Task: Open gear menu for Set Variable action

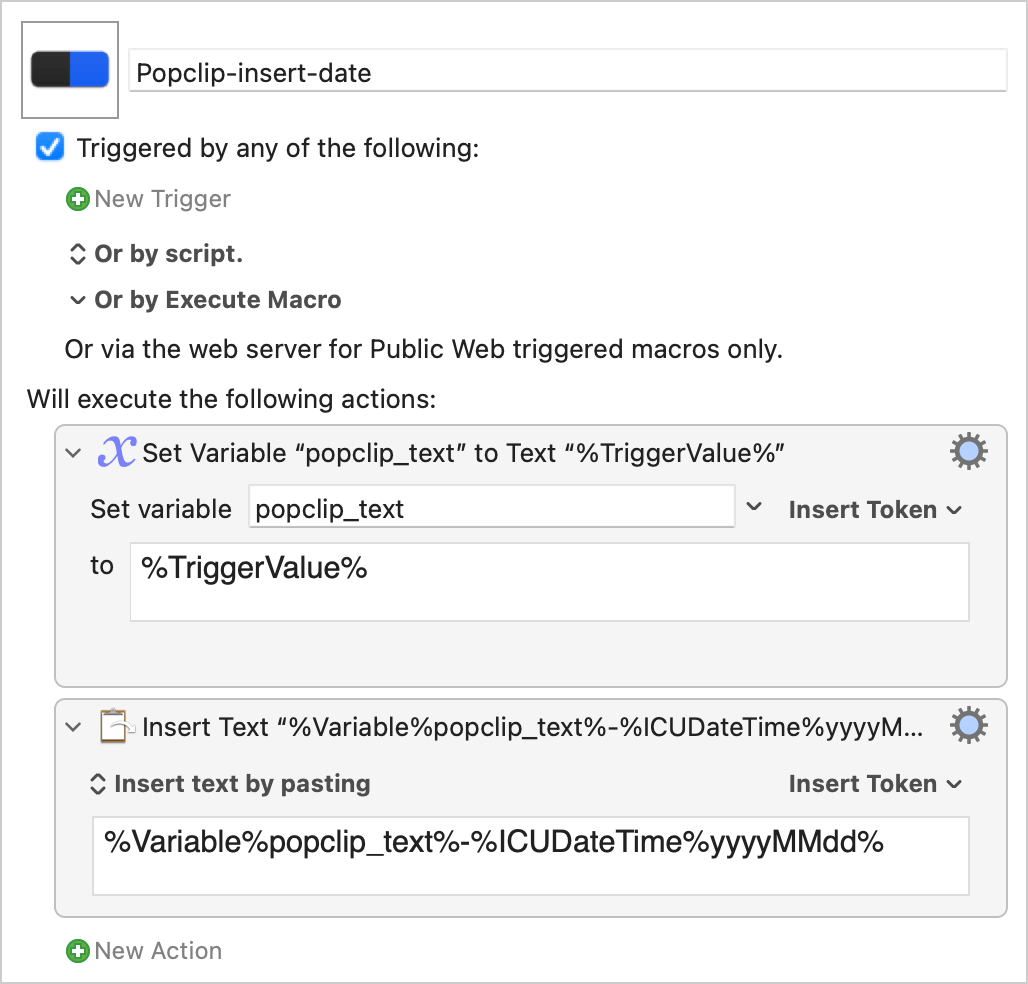Action: pyautogui.click(x=968, y=452)
